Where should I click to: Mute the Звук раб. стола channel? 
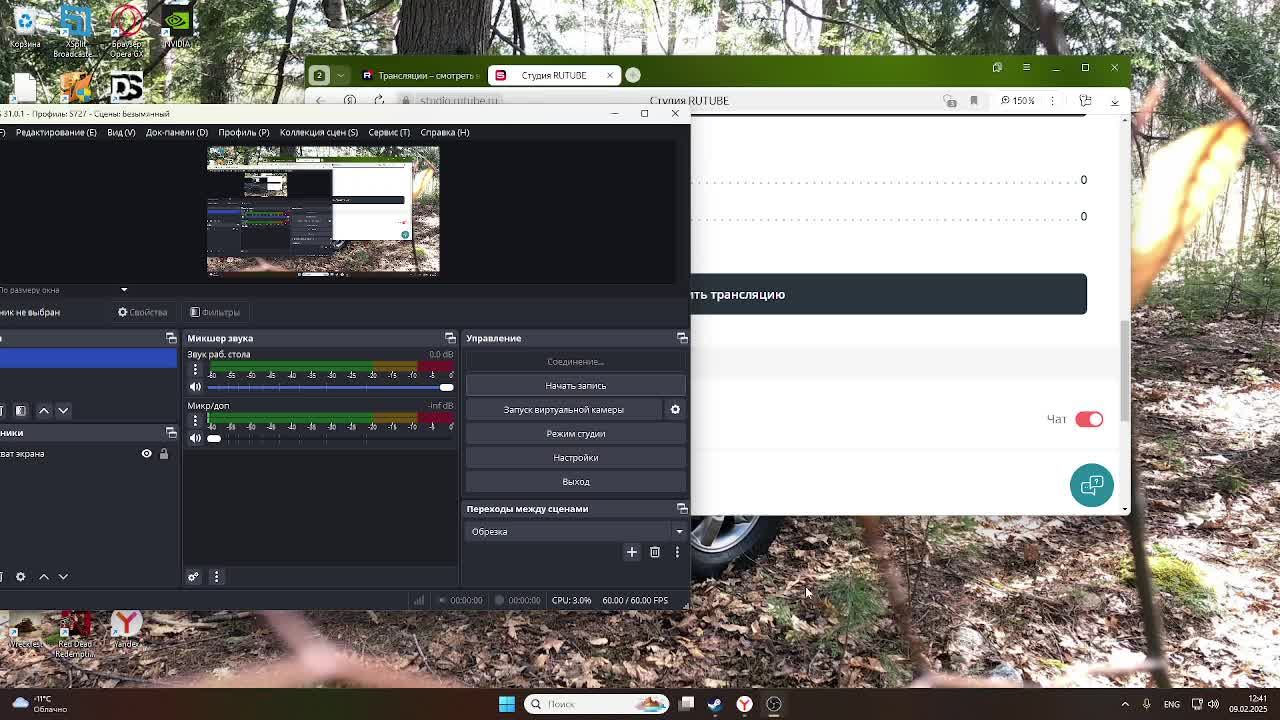point(195,387)
